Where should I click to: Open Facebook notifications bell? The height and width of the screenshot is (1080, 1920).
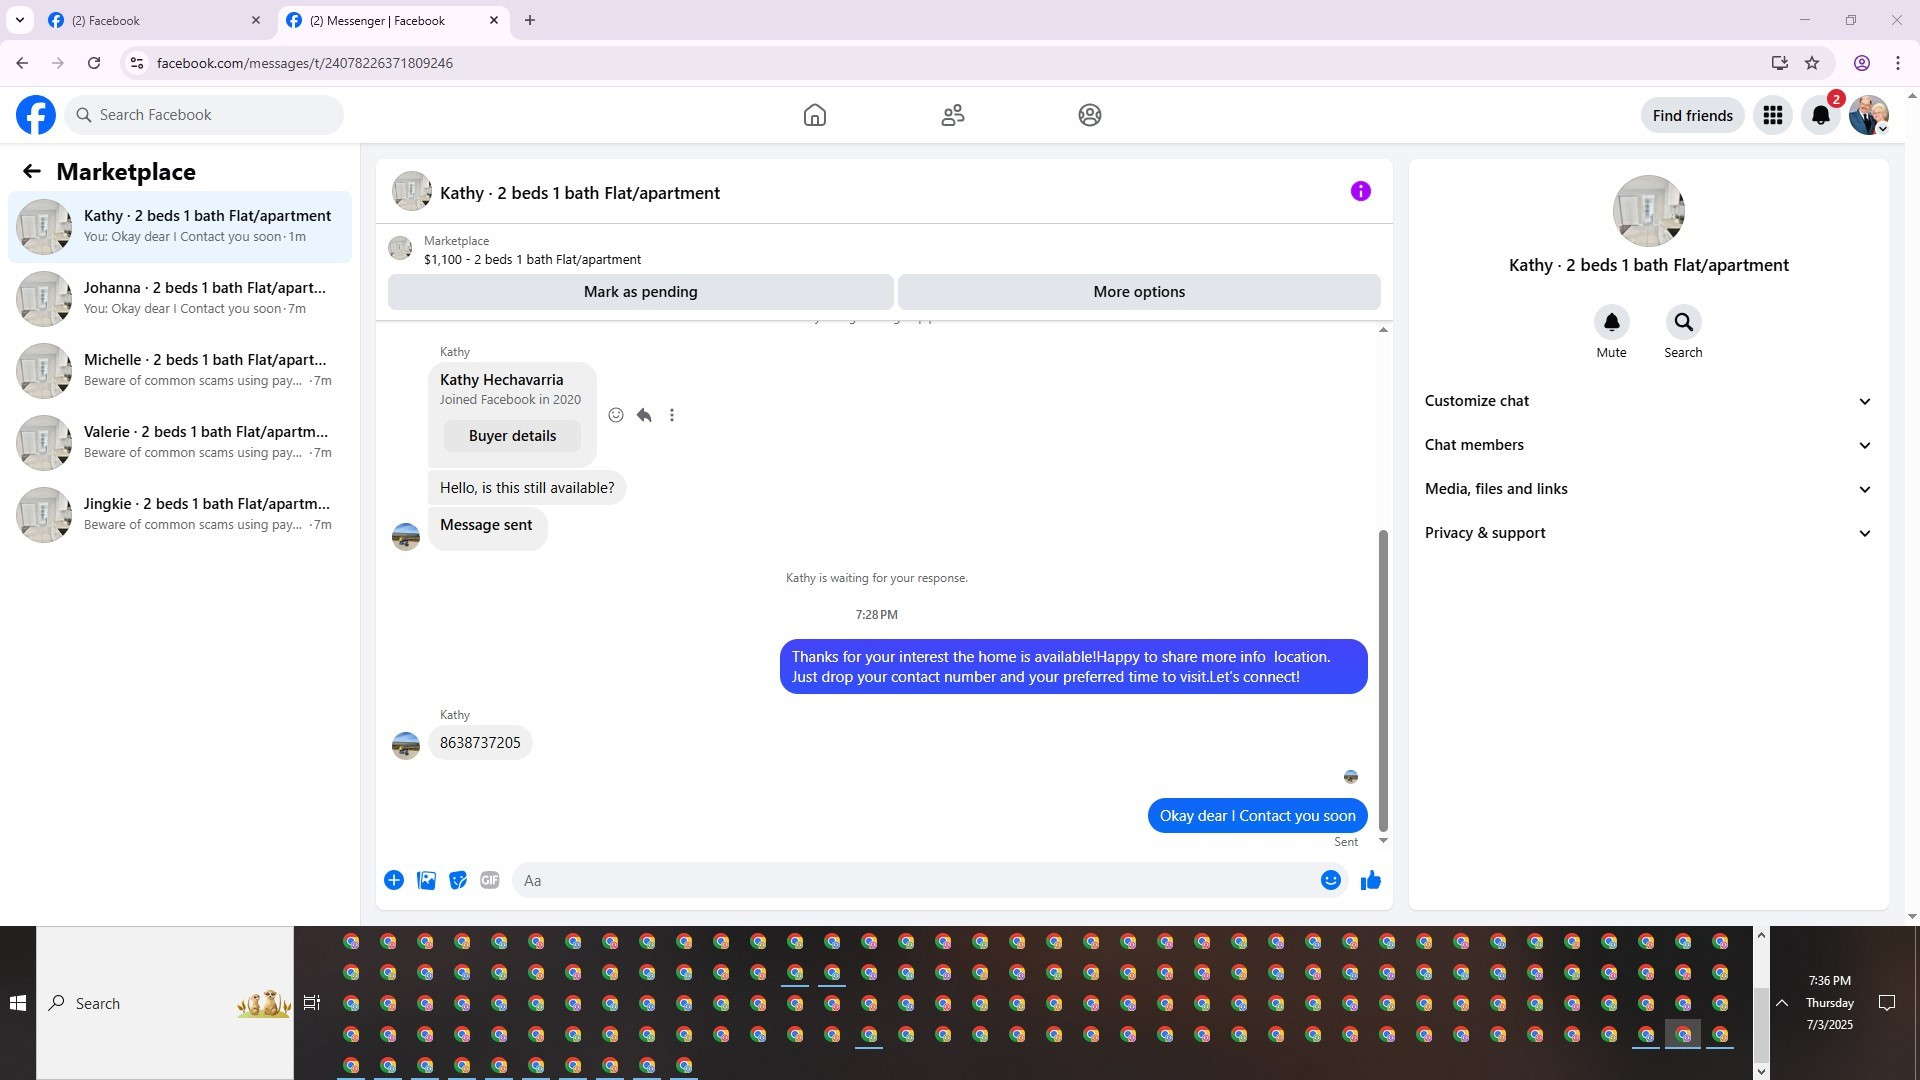pos(1820,115)
